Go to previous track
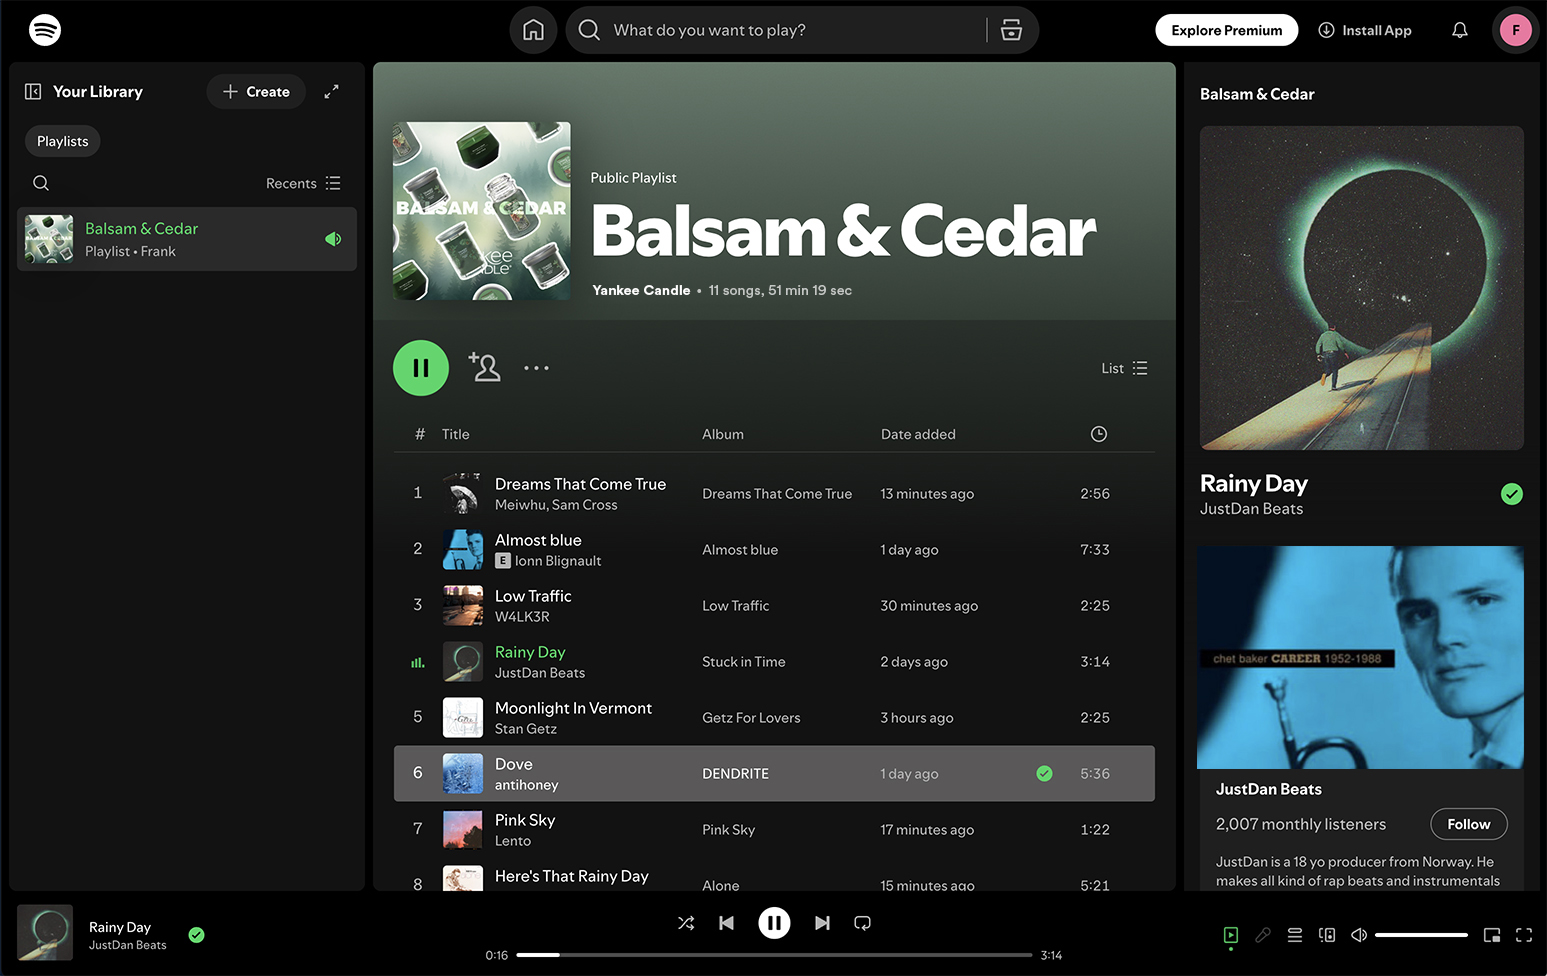The width and height of the screenshot is (1547, 976). click(x=727, y=923)
